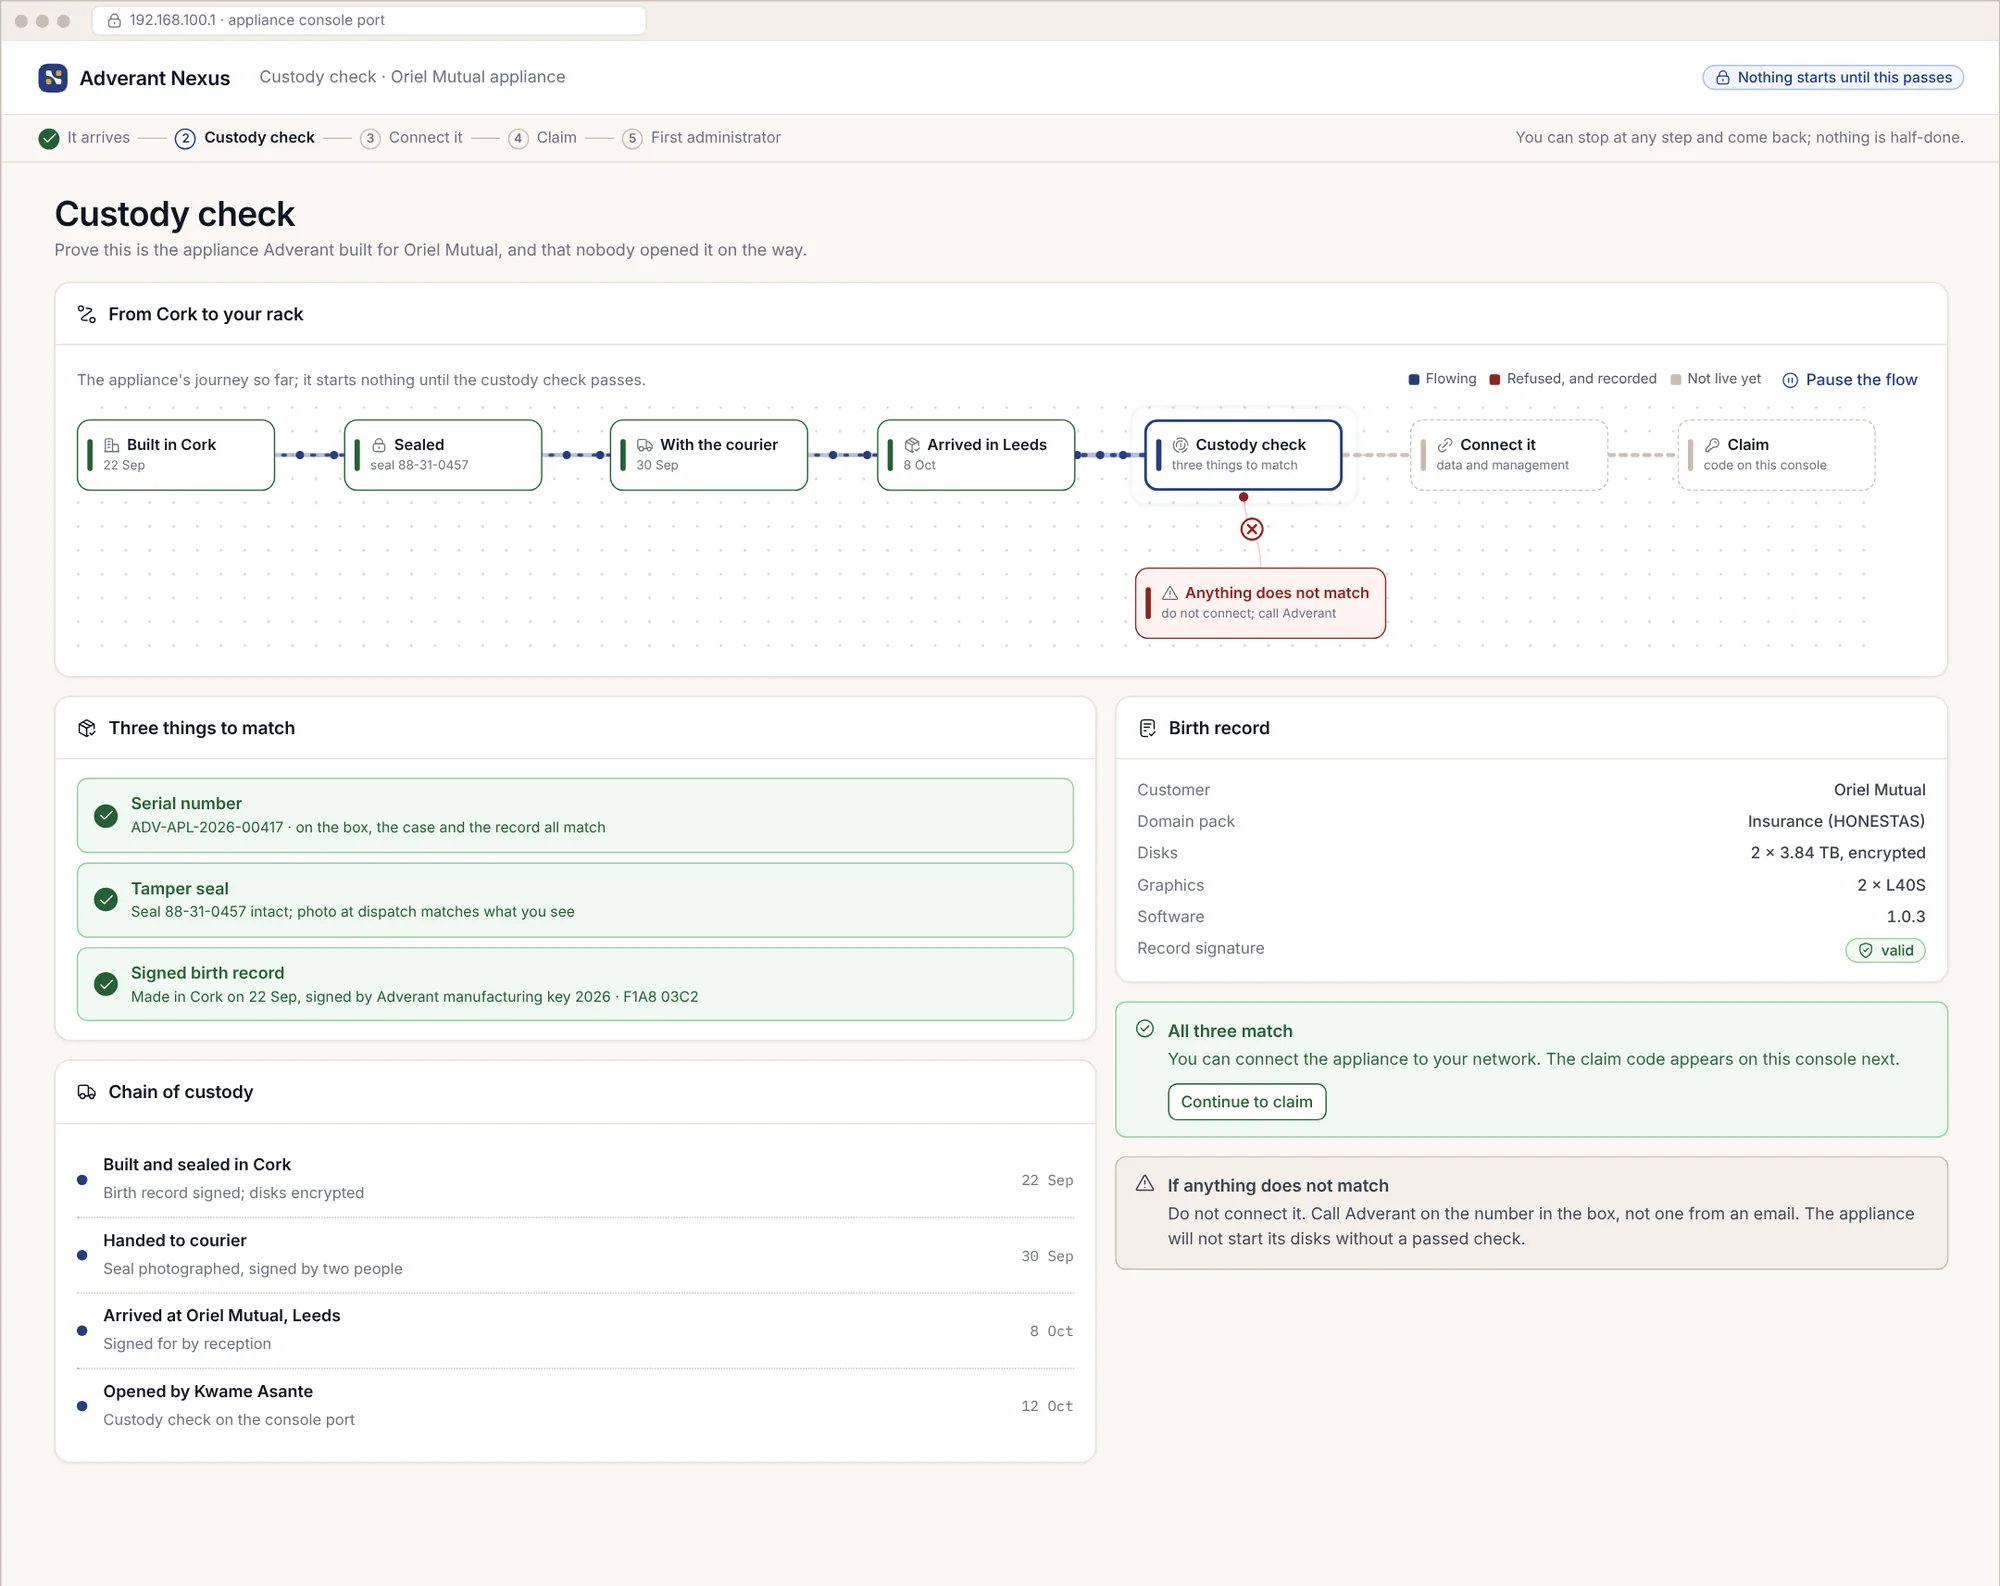Click the green check for Signed birth record
The width and height of the screenshot is (2000, 1586).
click(106, 984)
